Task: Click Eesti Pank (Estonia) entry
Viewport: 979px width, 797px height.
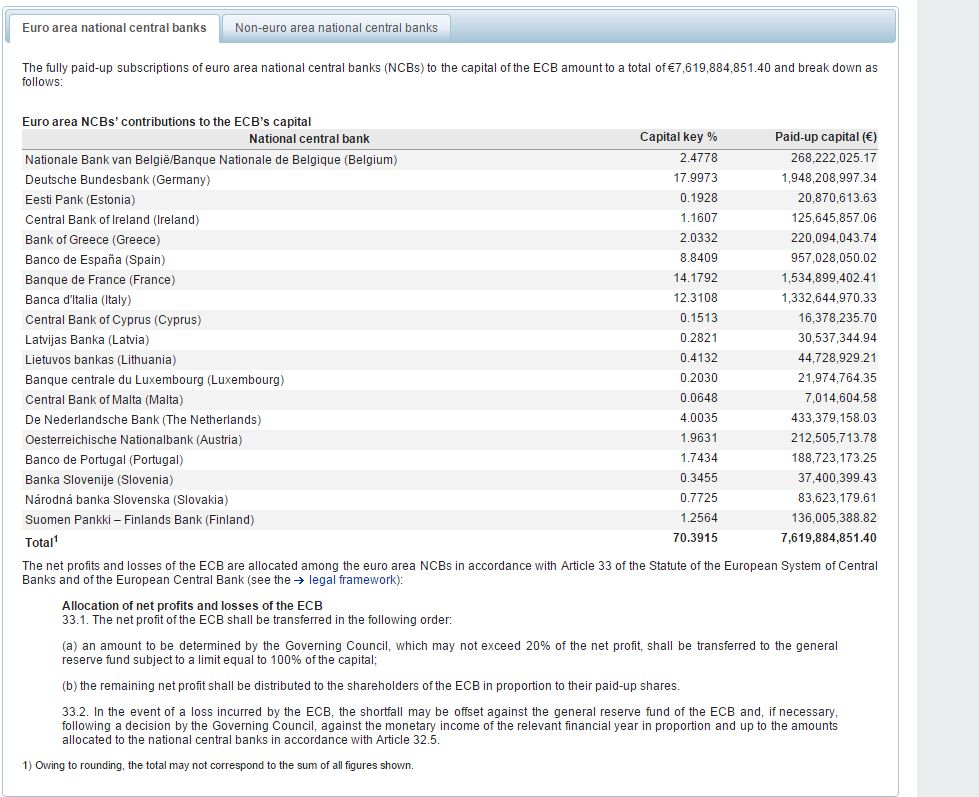Action: (x=80, y=200)
